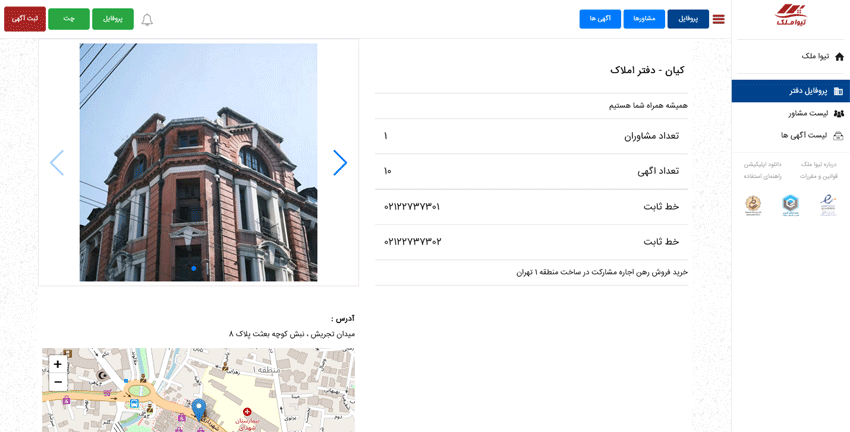Open چت from the green button
850x432 pixels.
(x=69, y=18)
